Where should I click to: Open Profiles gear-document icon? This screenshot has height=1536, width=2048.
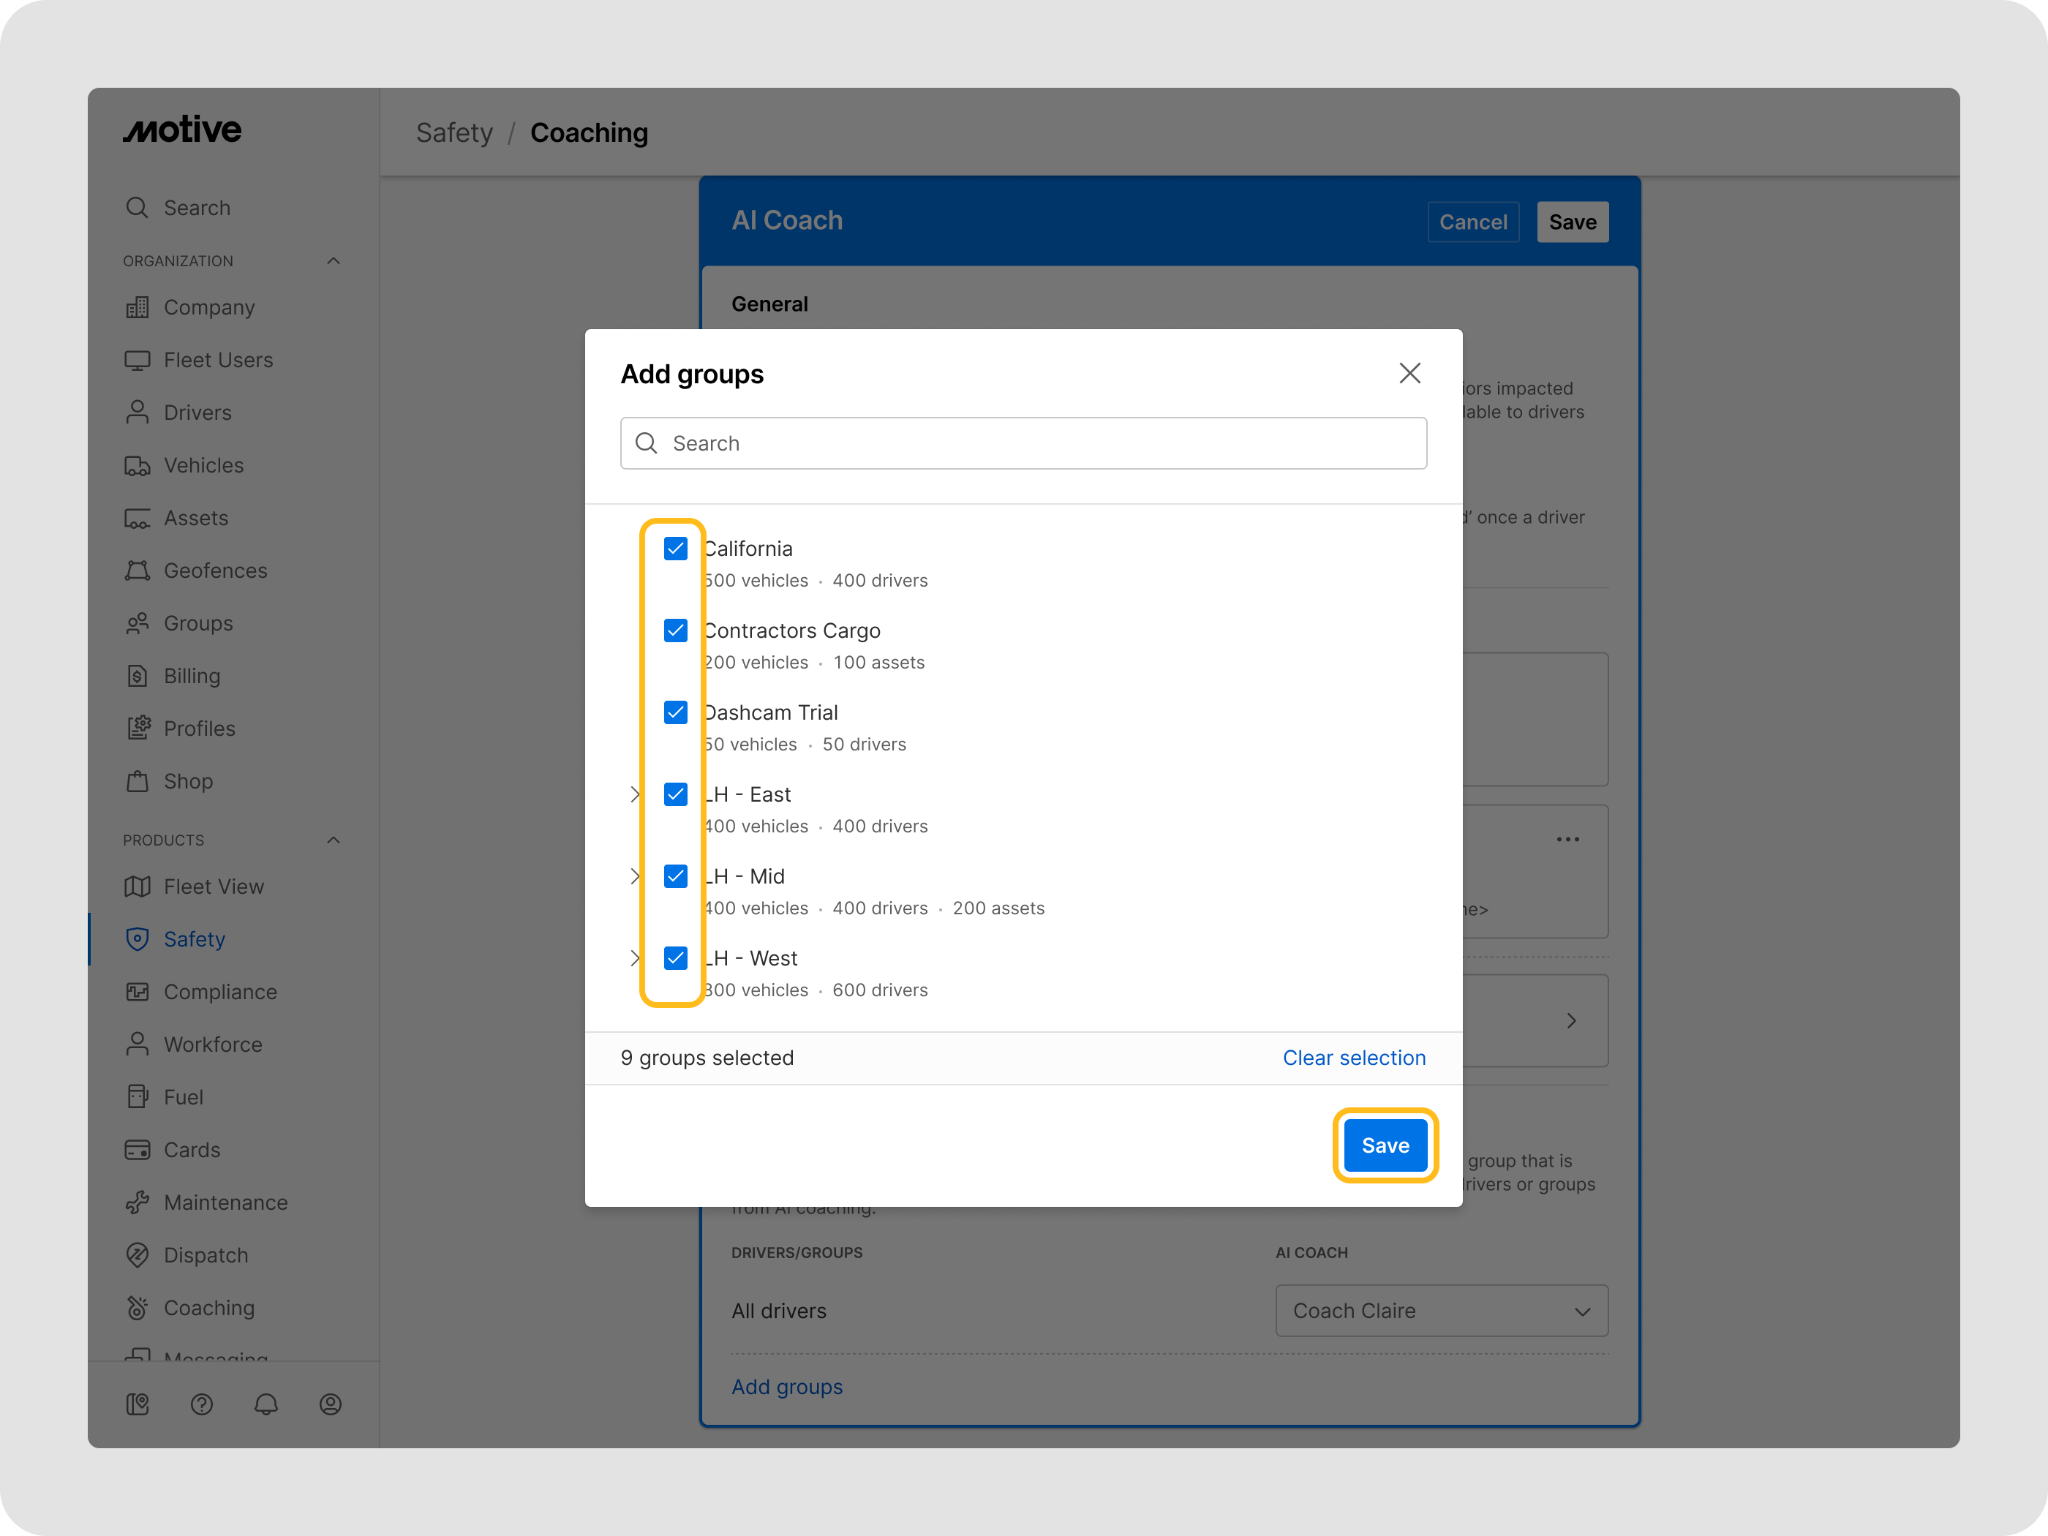(137, 728)
